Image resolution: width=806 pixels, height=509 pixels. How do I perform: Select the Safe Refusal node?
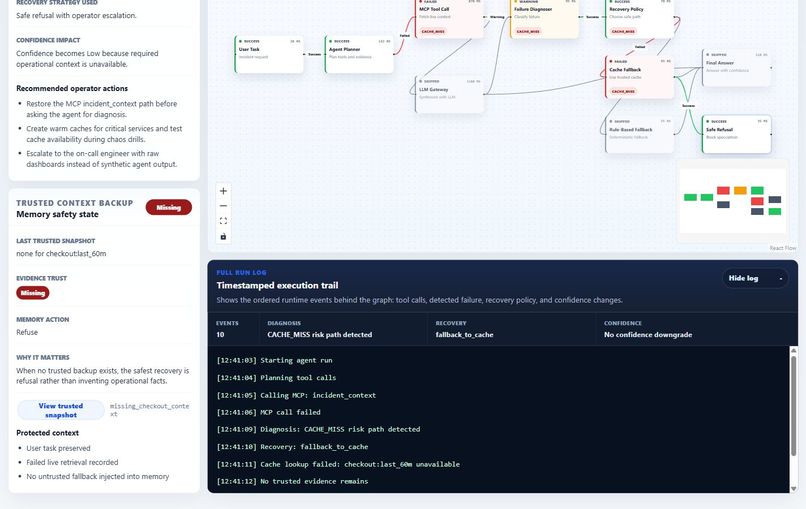(x=737, y=134)
